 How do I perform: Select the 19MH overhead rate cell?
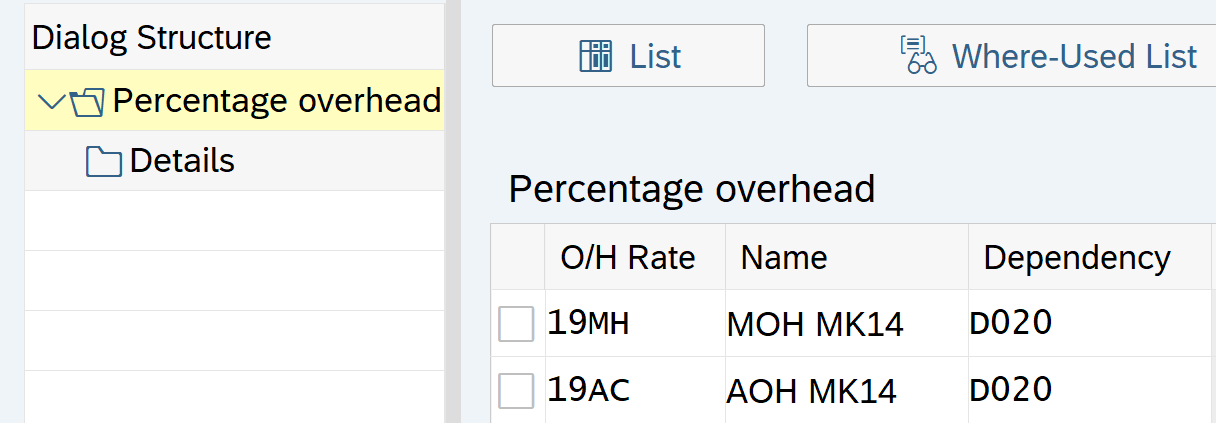588,323
